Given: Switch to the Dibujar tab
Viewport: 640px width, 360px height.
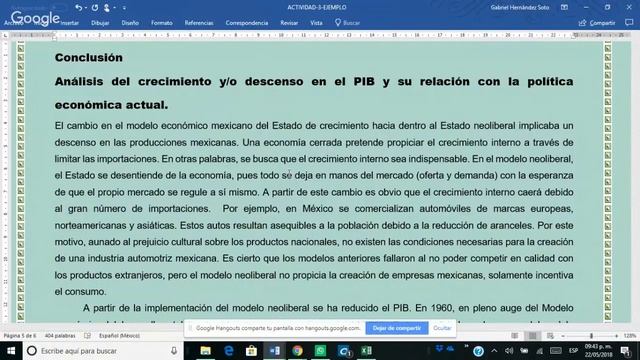Looking at the screenshot, I should pyautogui.click(x=100, y=23).
